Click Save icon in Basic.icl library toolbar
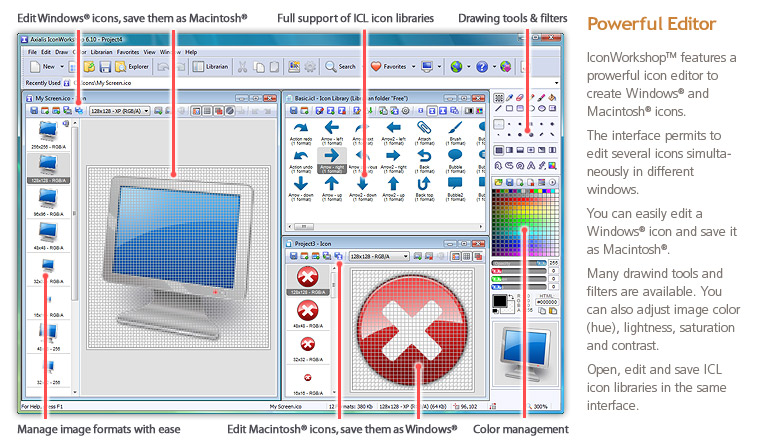The width and height of the screenshot is (760, 440). pyautogui.click(x=293, y=111)
